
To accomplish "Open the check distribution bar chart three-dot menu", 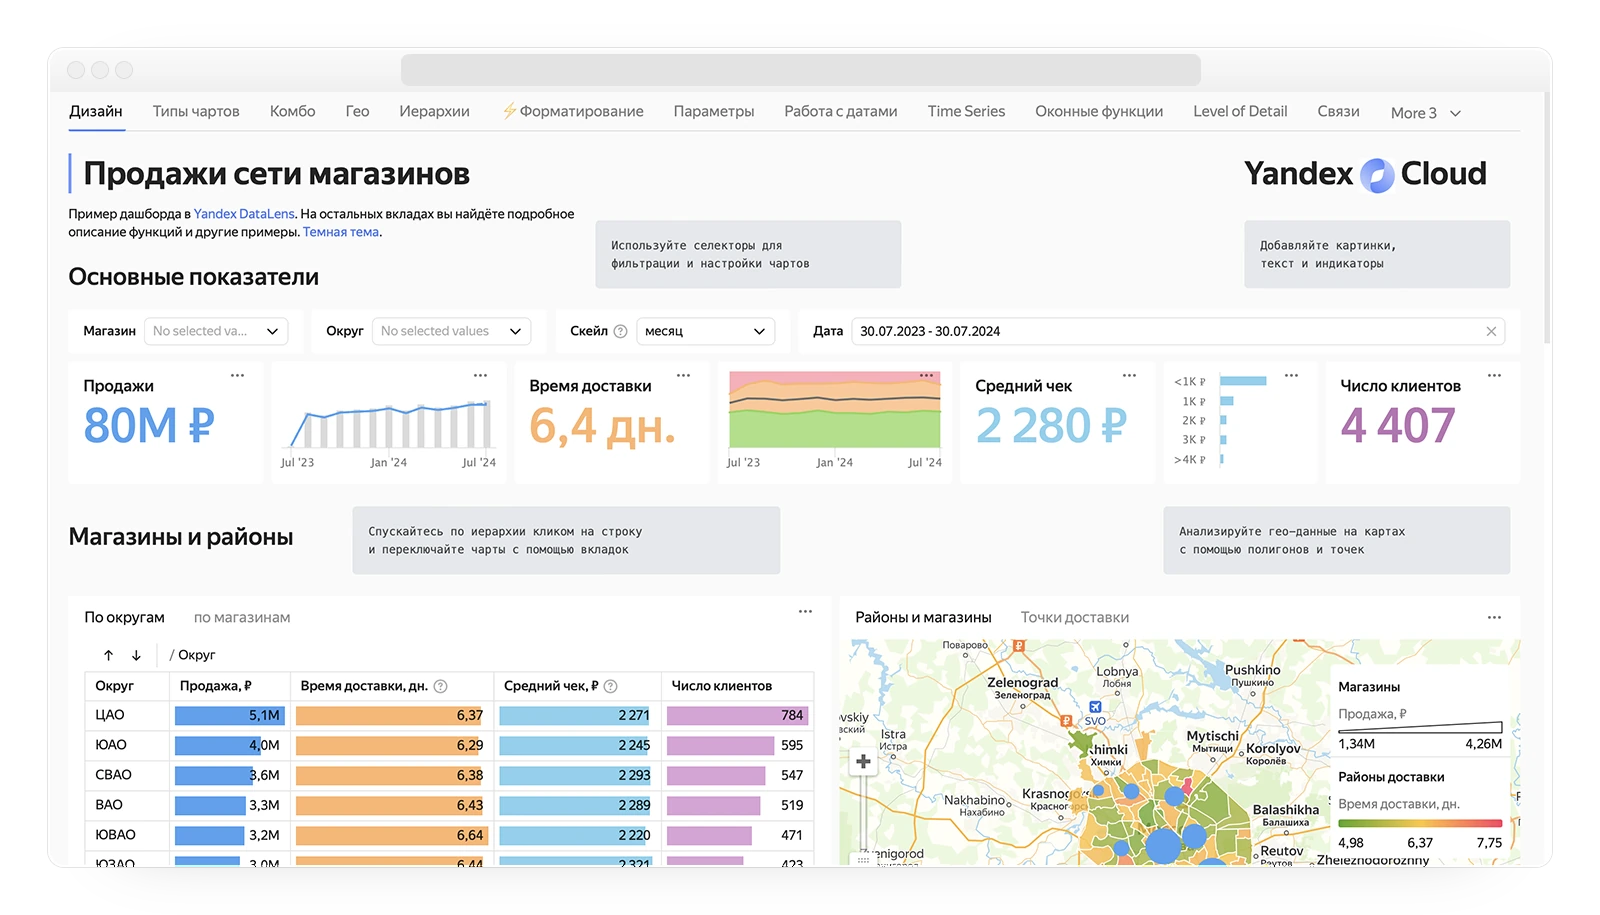I will click(x=1291, y=376).
